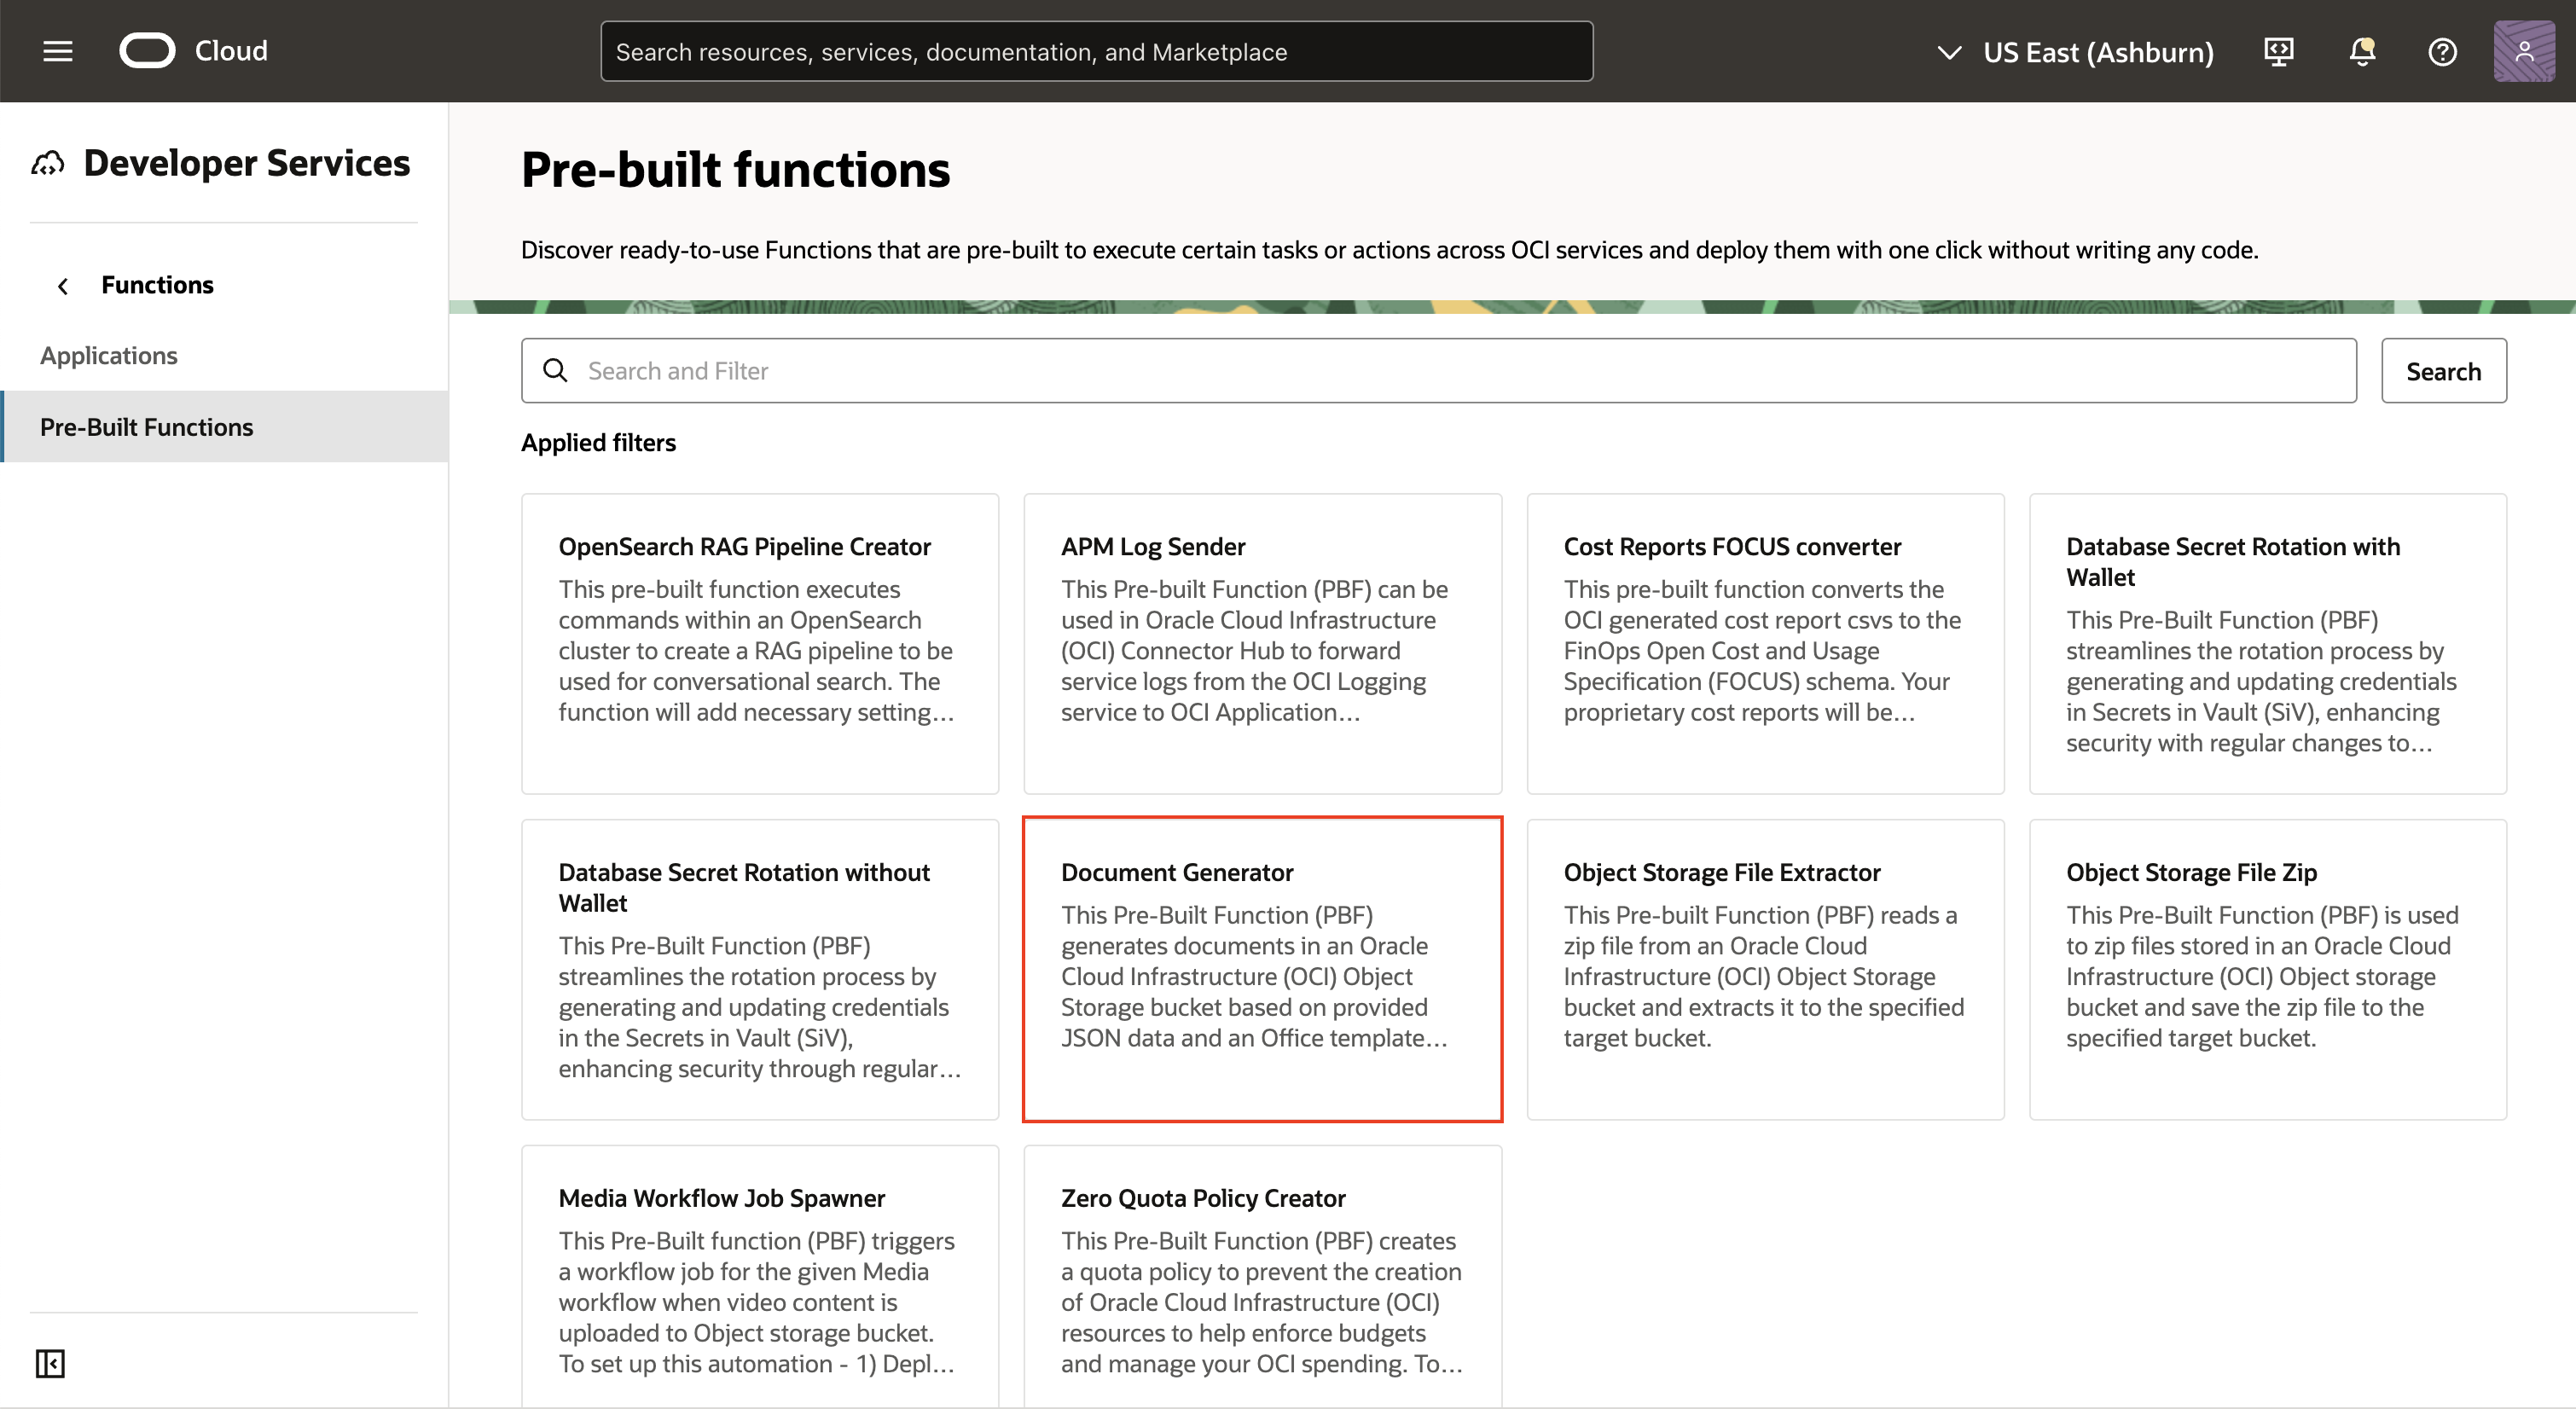The width and height of the screenshot is (2576, 1409).
Task: Focus the global resources search bar
Action: click(x=1096, y=52)
